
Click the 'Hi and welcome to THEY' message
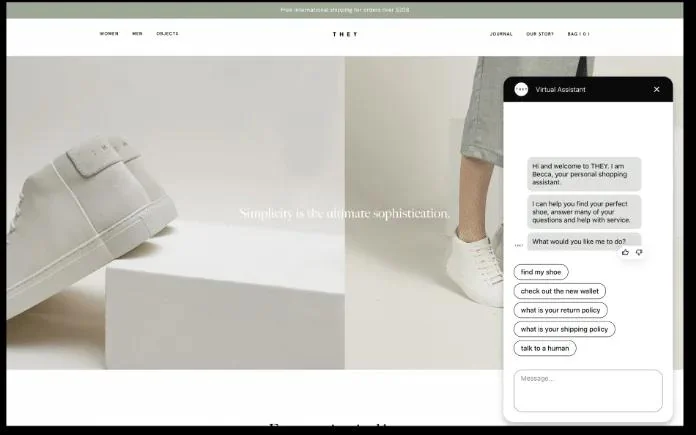[x=584, y=174]
